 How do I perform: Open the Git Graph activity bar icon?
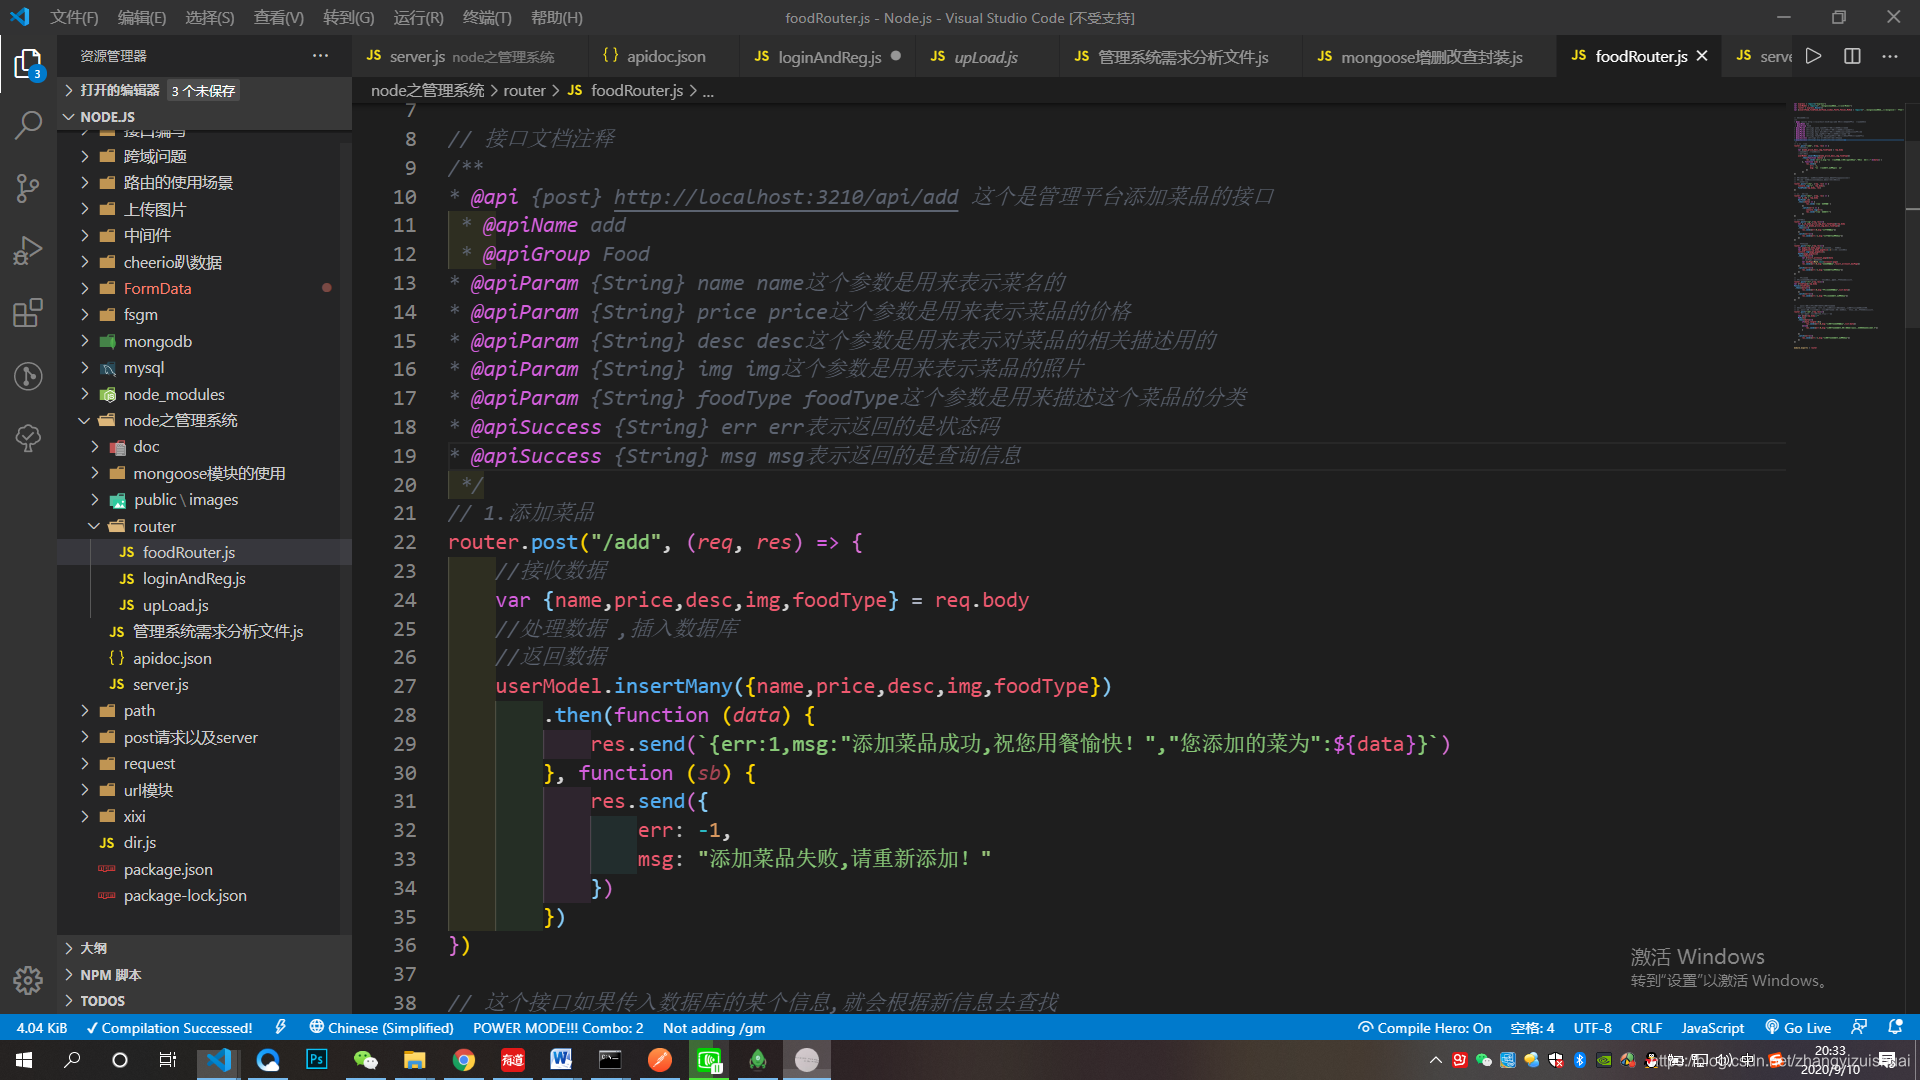[28, 376]
